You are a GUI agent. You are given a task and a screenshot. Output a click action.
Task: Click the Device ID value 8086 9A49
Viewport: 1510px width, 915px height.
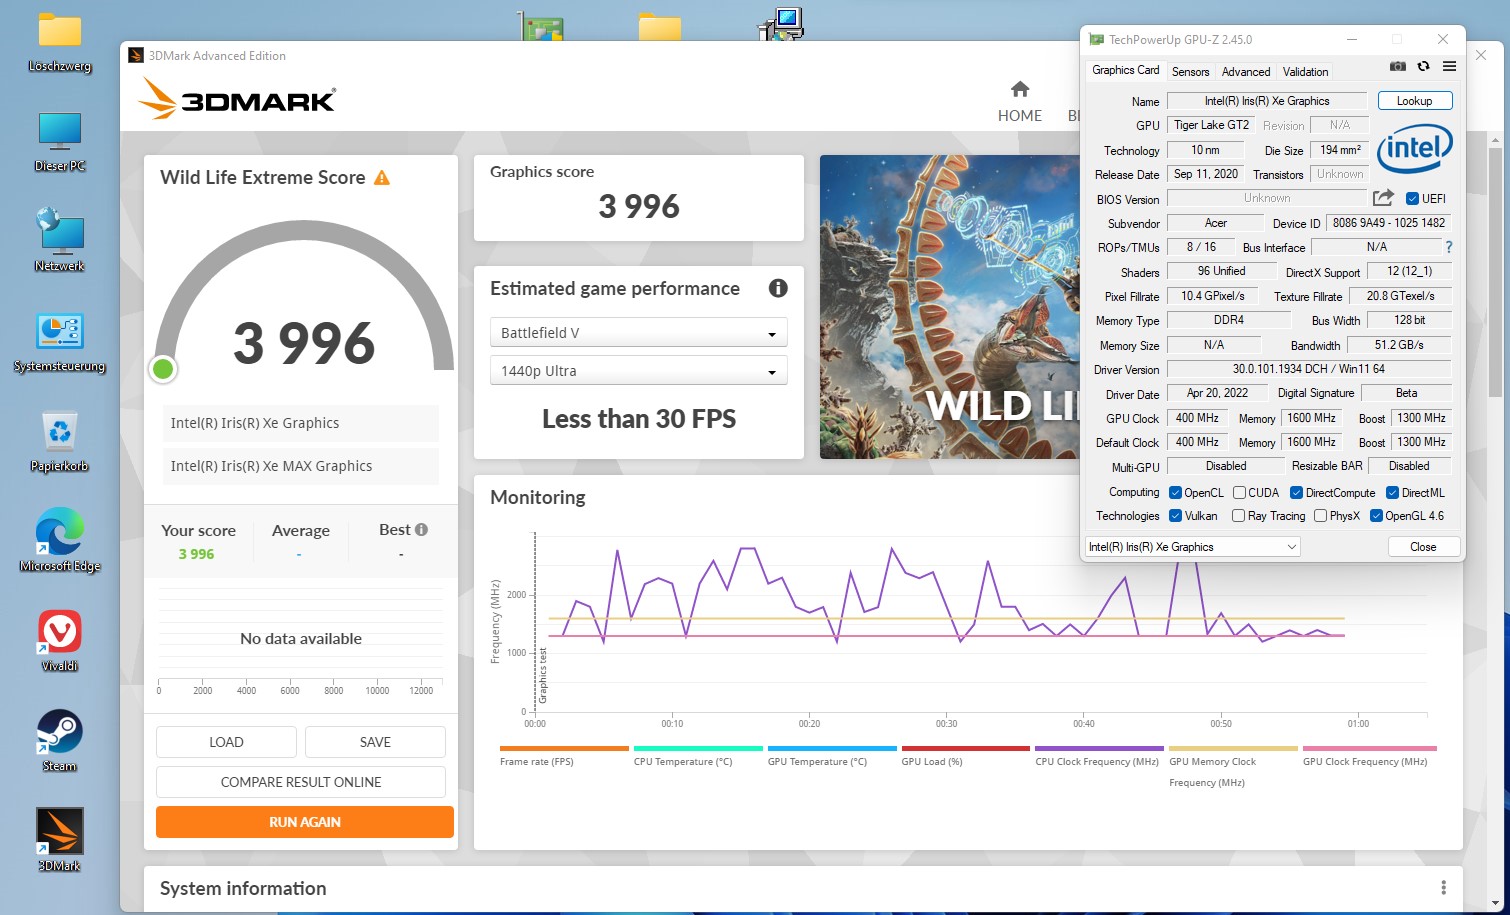[1388, 223]
